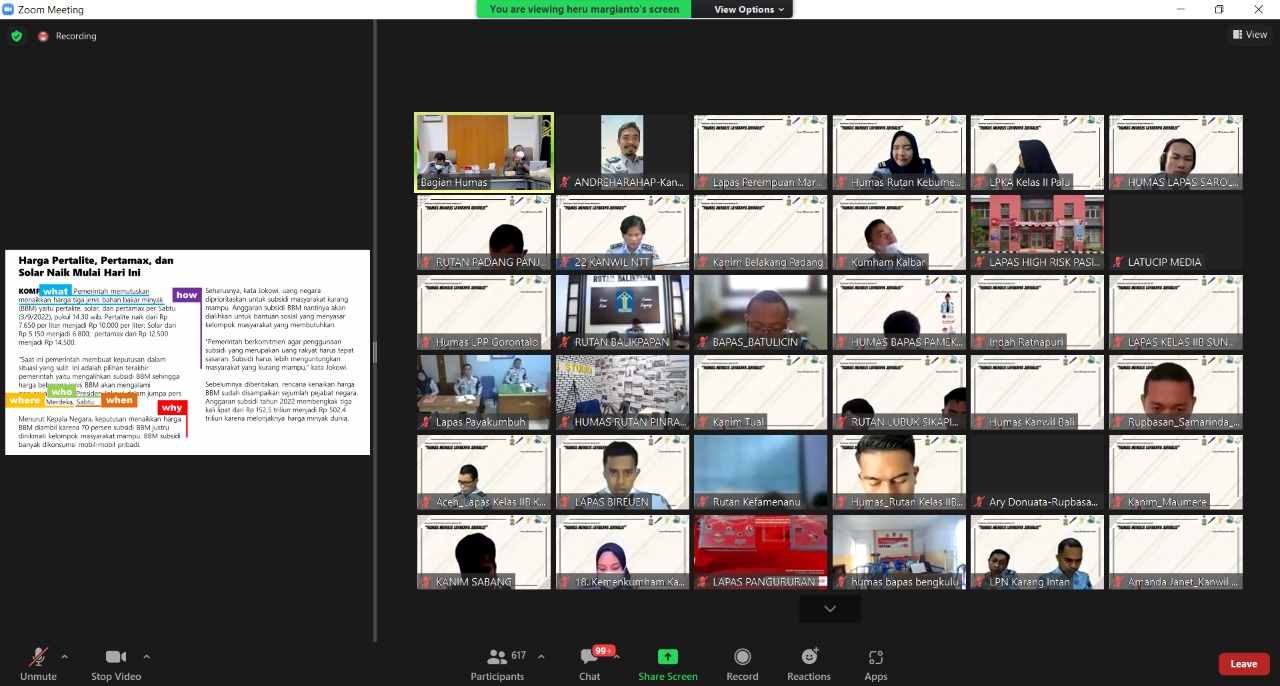Expand the participants options caret
Image resolution: width=1280 pixels, height=686 pixels.
(541, 657)
